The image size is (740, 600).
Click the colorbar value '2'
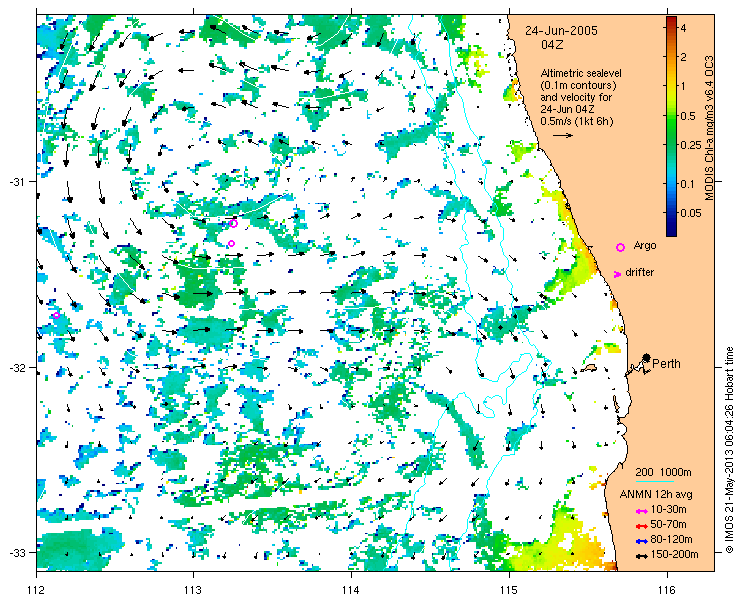tap(683, 57)
